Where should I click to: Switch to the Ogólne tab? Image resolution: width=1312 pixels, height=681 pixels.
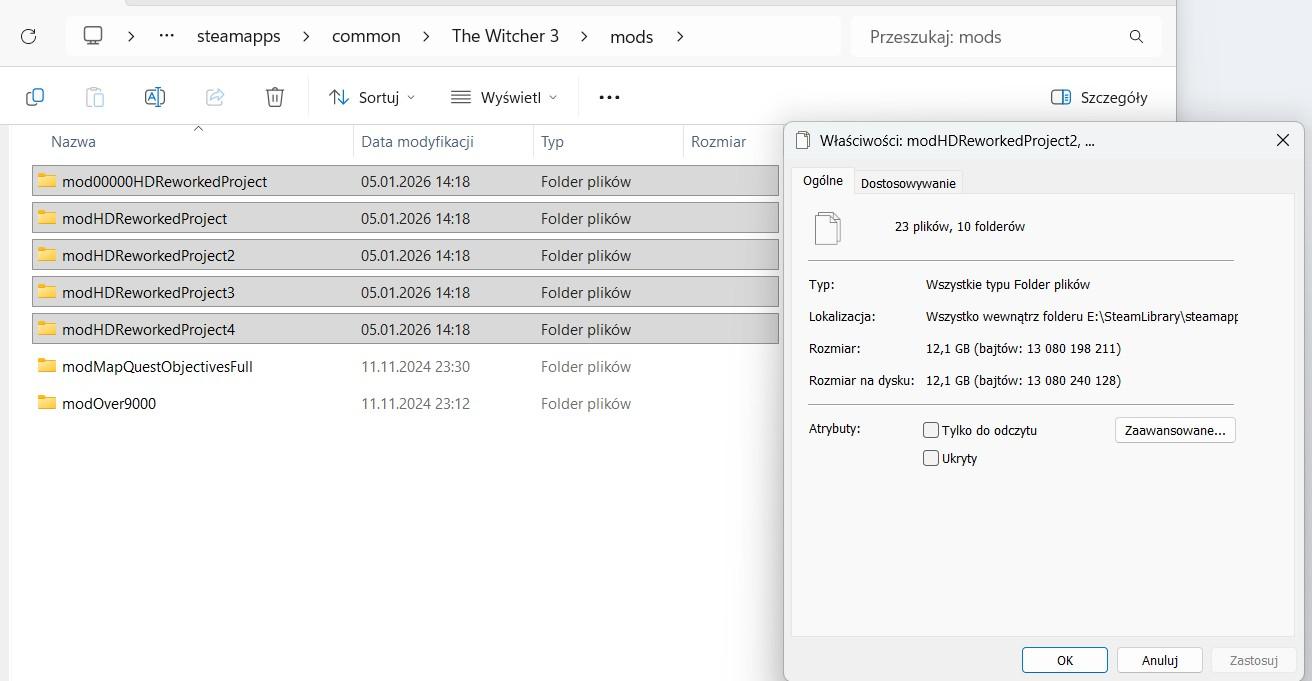click(823, 181)
